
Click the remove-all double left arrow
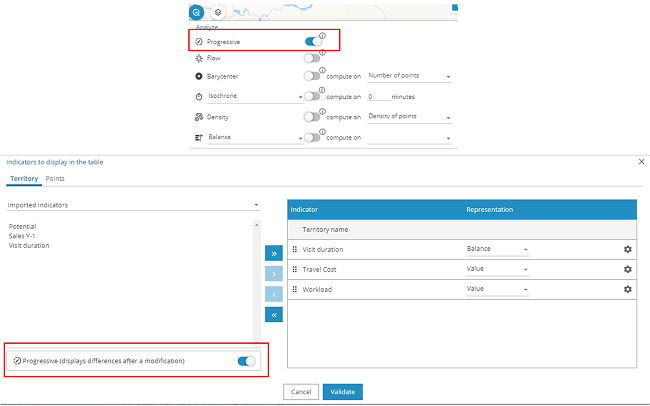coord(274,314)
